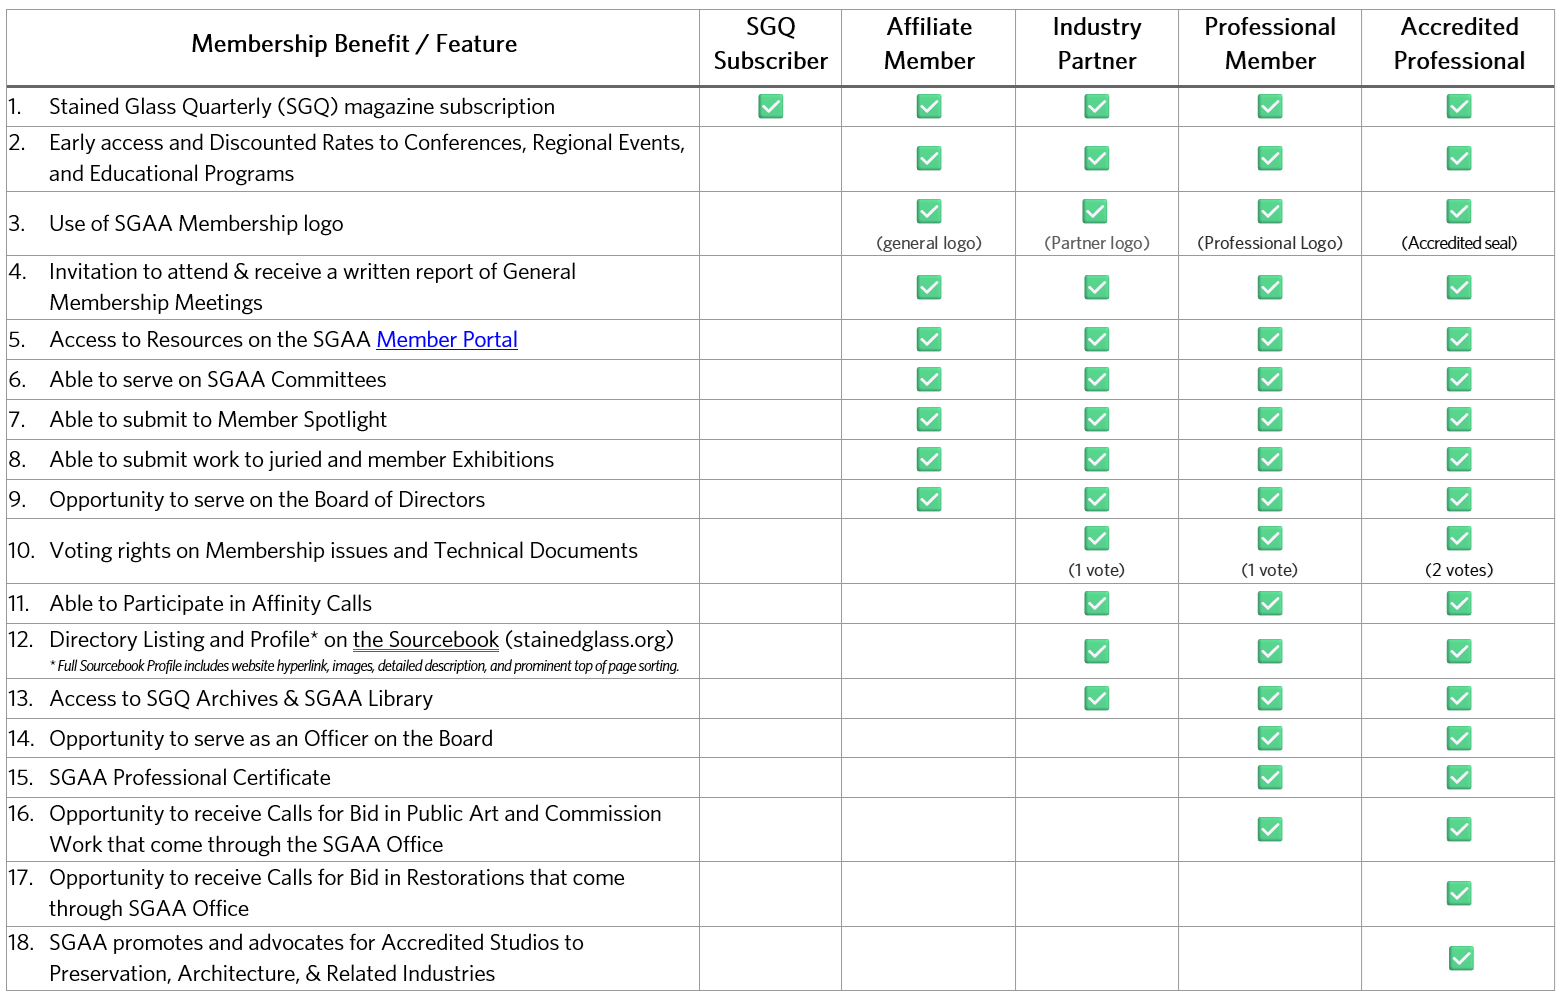The width and height of the screenshot is (1563, 999).
Task: Click the green Accredited Studios advocacy checkmark
Action: tap(1458, 958)
